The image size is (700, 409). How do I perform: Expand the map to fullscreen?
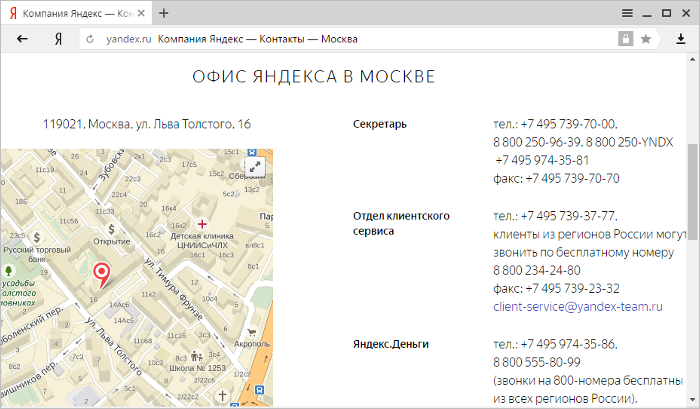click(x=255, y=167)
